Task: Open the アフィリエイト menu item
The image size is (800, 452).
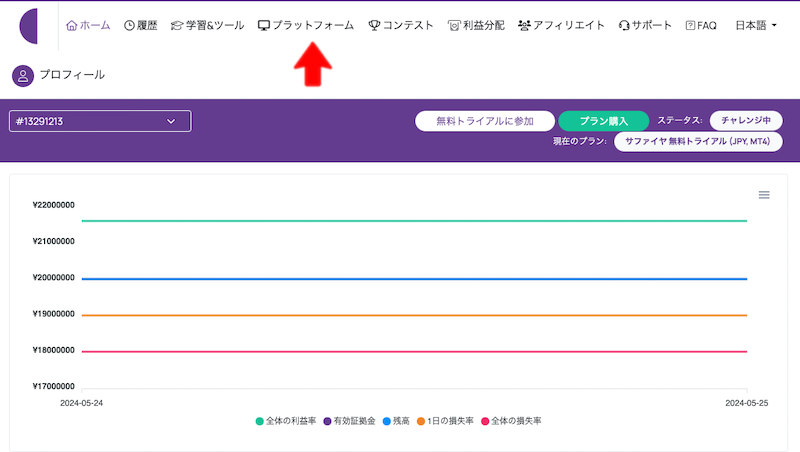Action: tap(561, 26)
